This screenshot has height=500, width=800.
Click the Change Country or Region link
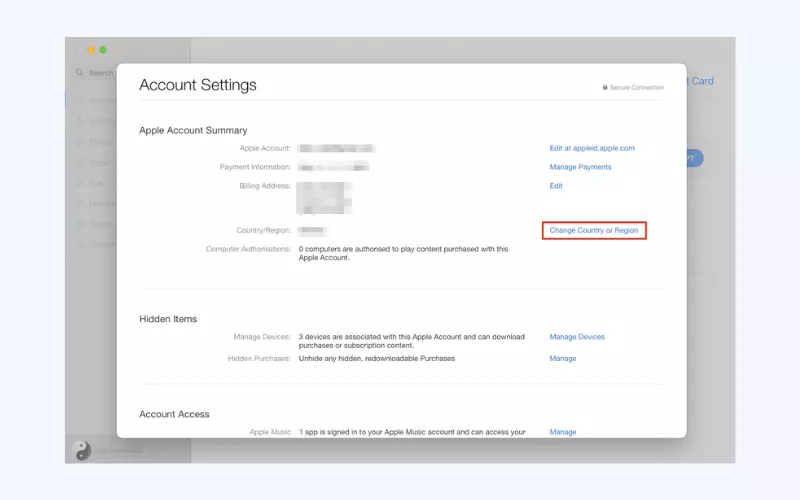tap(594, 231)
